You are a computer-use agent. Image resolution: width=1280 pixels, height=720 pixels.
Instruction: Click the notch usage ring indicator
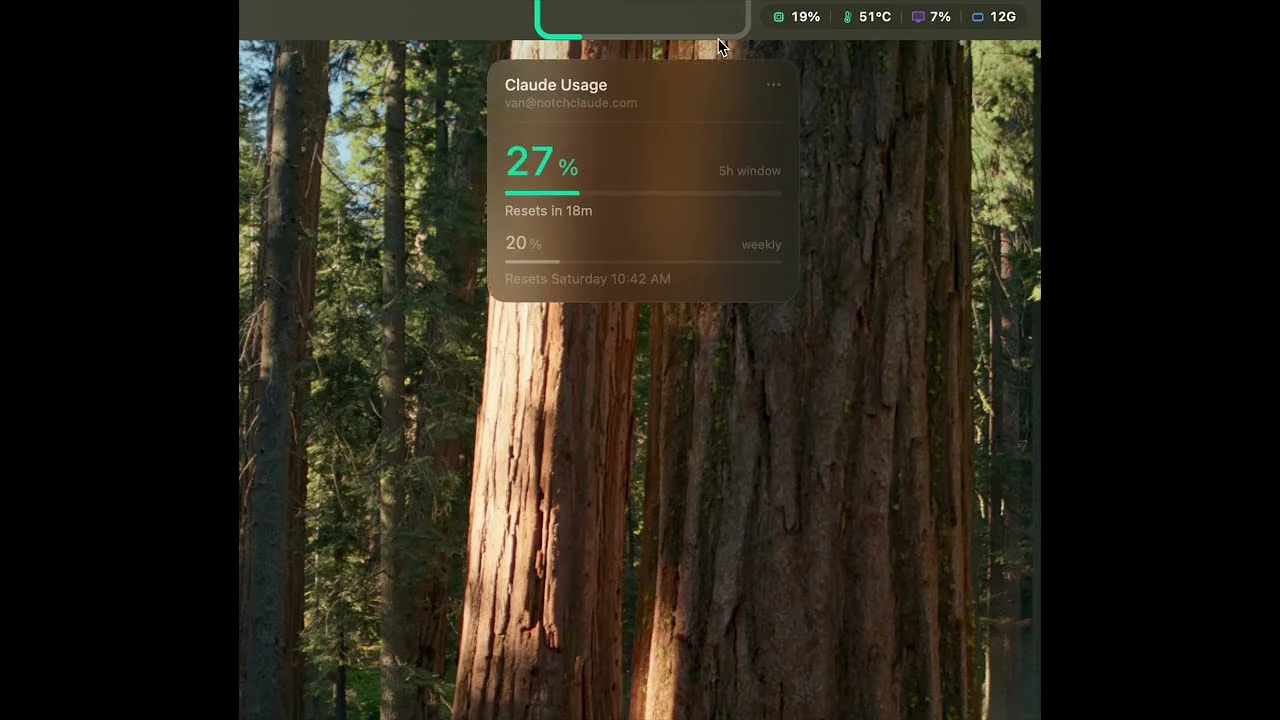pos(642,19)
